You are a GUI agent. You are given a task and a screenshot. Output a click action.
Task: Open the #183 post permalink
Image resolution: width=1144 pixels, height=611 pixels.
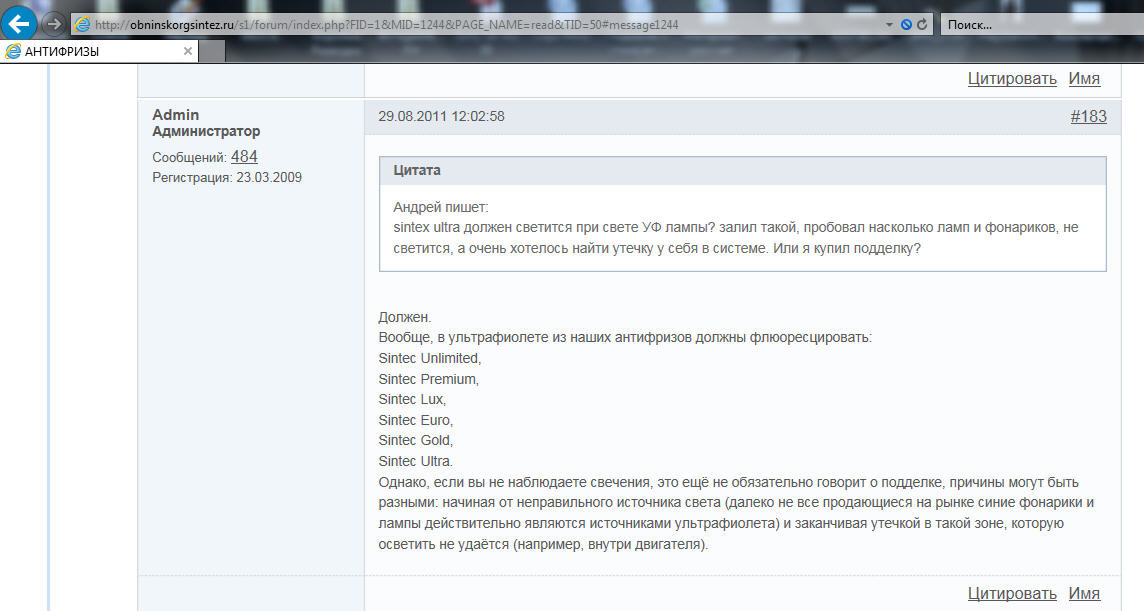tap(1089, 116)
